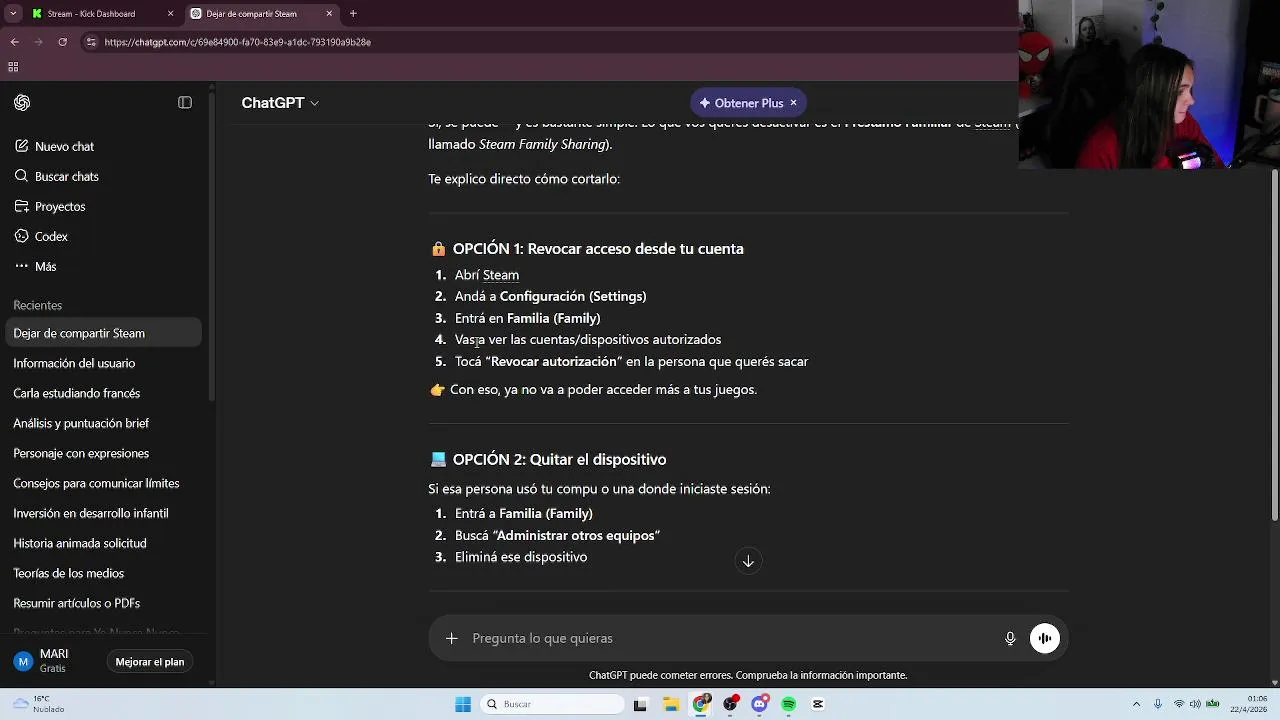Go back in the browser
Viewport: 1280px width, 720px height.
point(14,42)
